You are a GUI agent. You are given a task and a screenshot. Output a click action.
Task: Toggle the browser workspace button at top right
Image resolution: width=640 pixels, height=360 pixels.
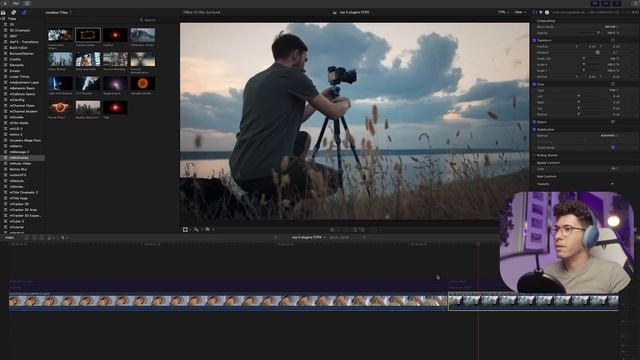pyautogui.click(x=595, y=3)
